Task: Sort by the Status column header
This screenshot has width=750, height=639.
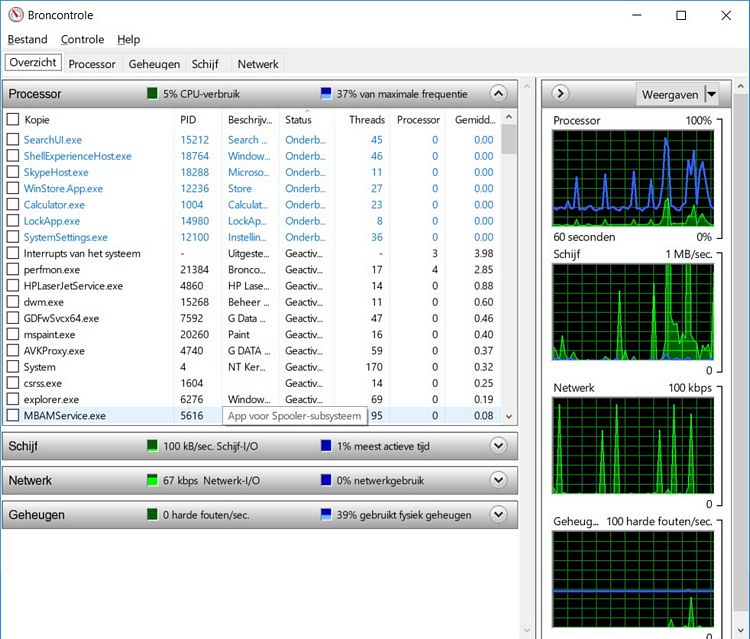Action: coord(307,120)
